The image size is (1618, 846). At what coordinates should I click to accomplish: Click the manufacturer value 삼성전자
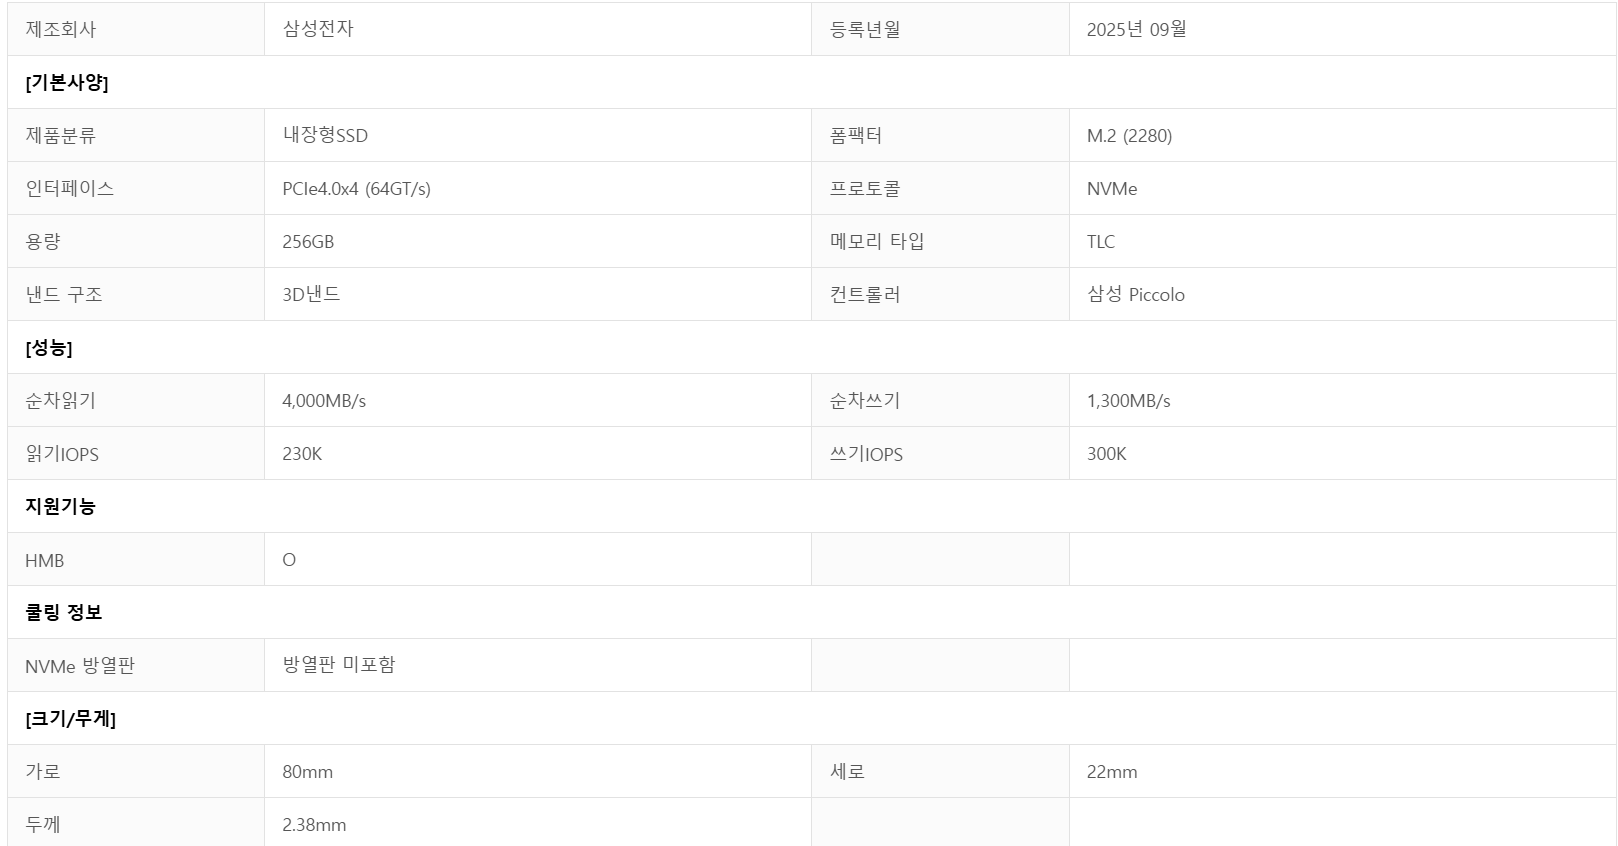(x=318, y=29)
